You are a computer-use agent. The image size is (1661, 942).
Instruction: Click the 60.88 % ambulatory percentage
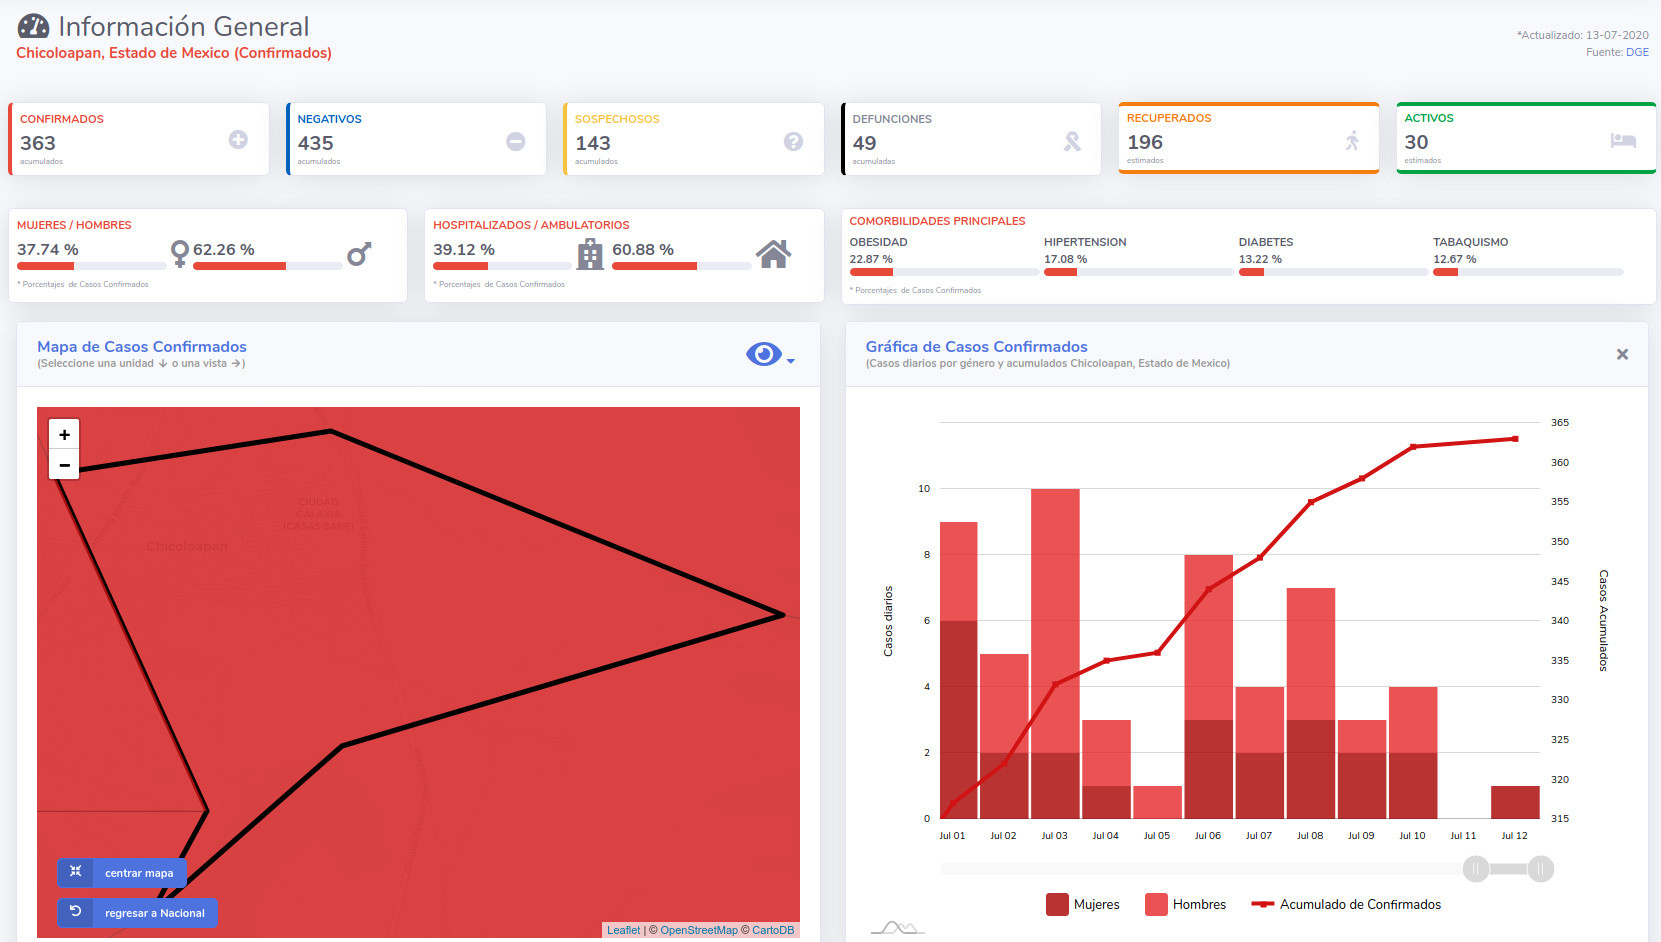(643, 249)
